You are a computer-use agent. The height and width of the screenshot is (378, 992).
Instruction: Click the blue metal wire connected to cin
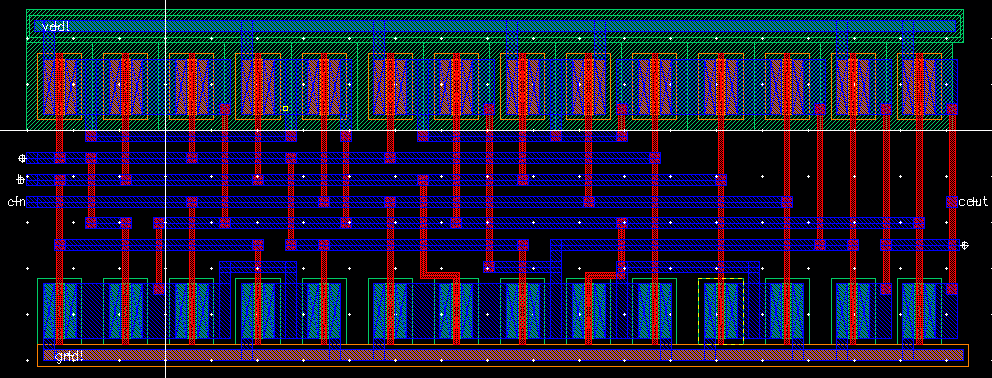[x=409, y=202]
